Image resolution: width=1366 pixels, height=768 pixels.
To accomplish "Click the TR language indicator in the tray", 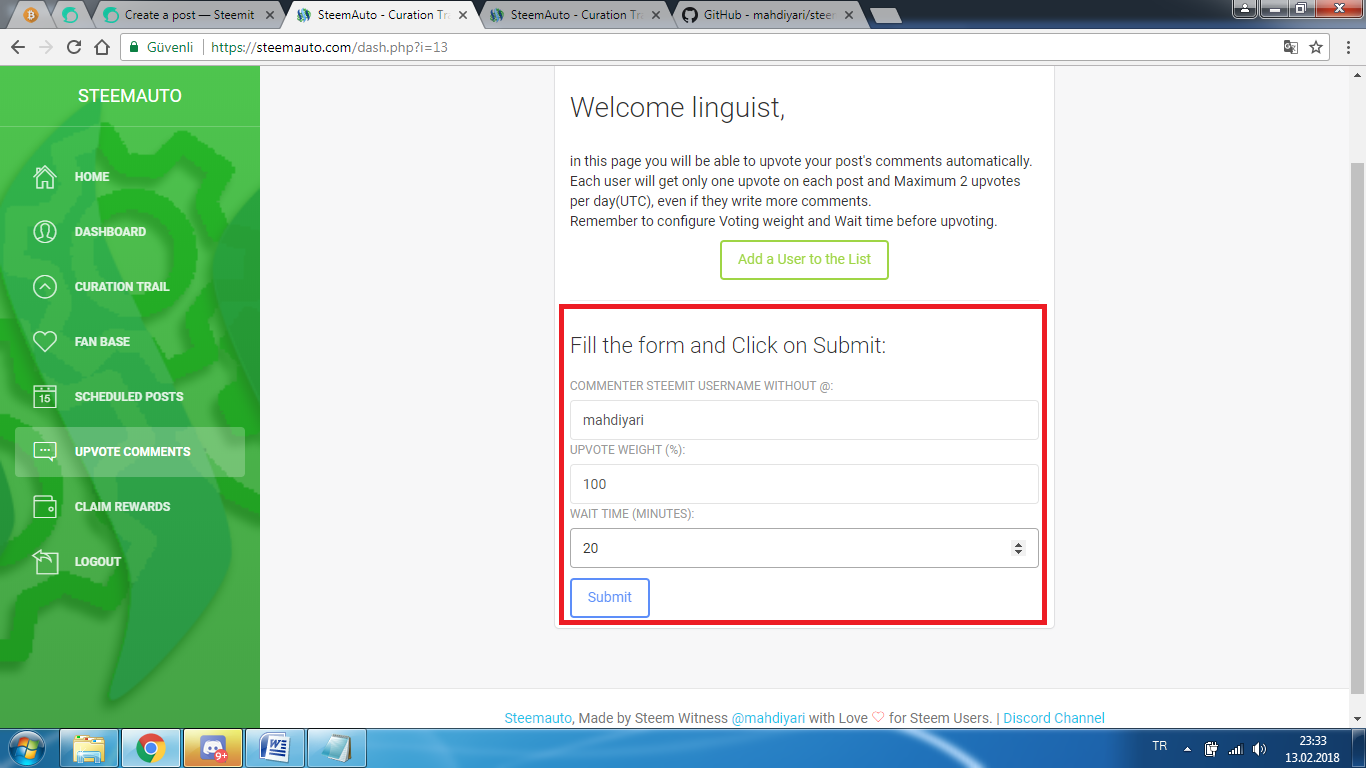I will (x=1160, y=746).
